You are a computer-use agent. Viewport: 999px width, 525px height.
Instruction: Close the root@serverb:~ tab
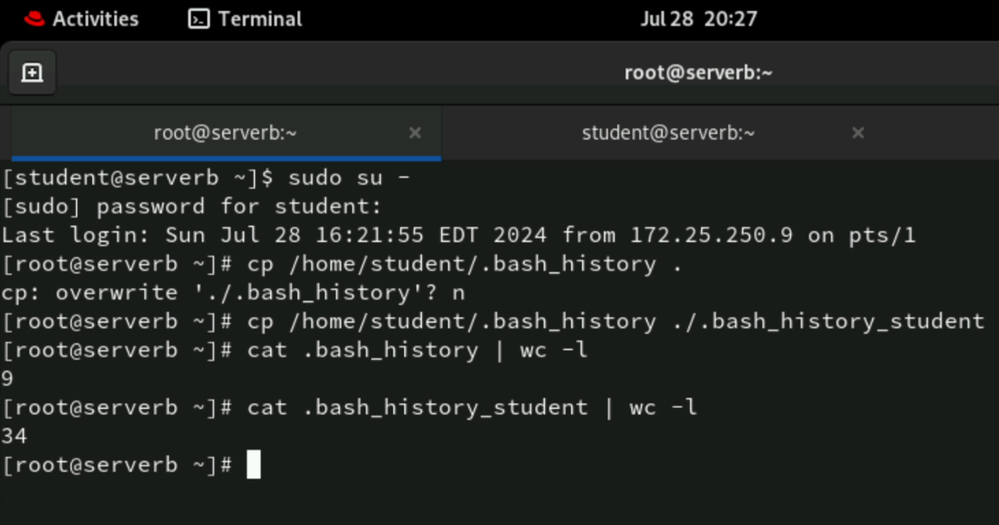pyautogui.click(x=415, y=133)
